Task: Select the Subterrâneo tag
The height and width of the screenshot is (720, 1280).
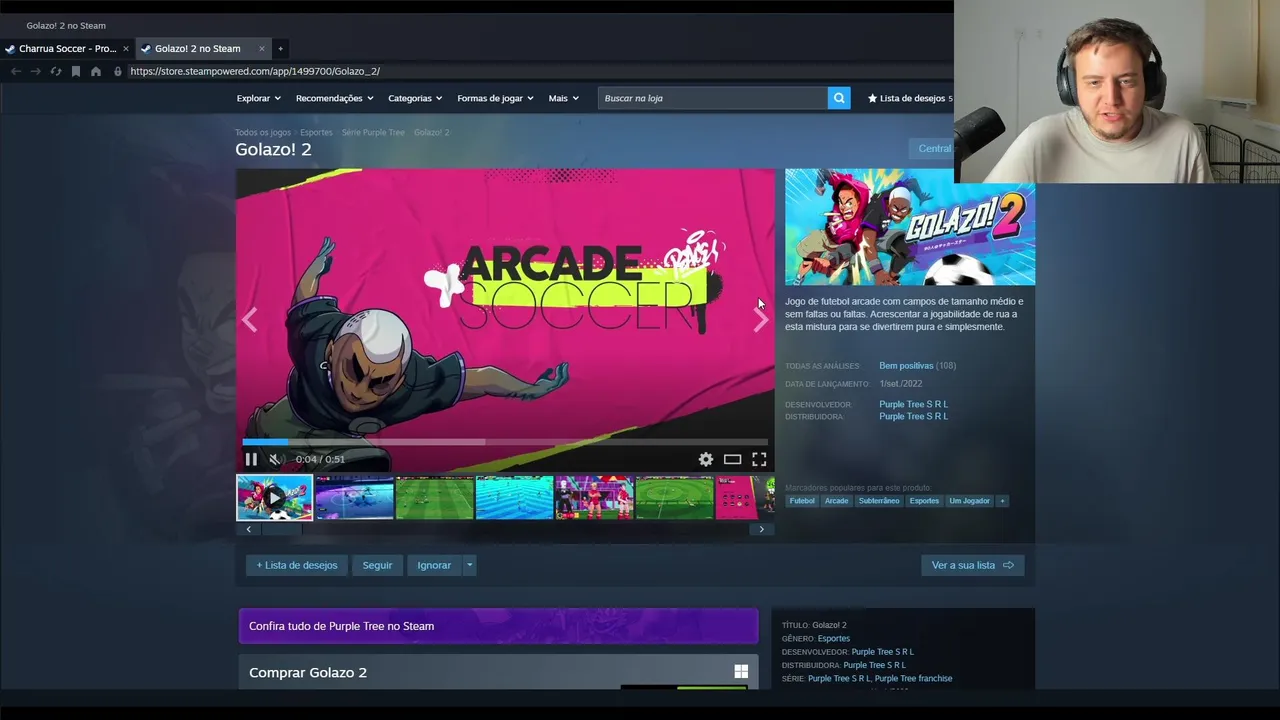Action: point(879,500)
